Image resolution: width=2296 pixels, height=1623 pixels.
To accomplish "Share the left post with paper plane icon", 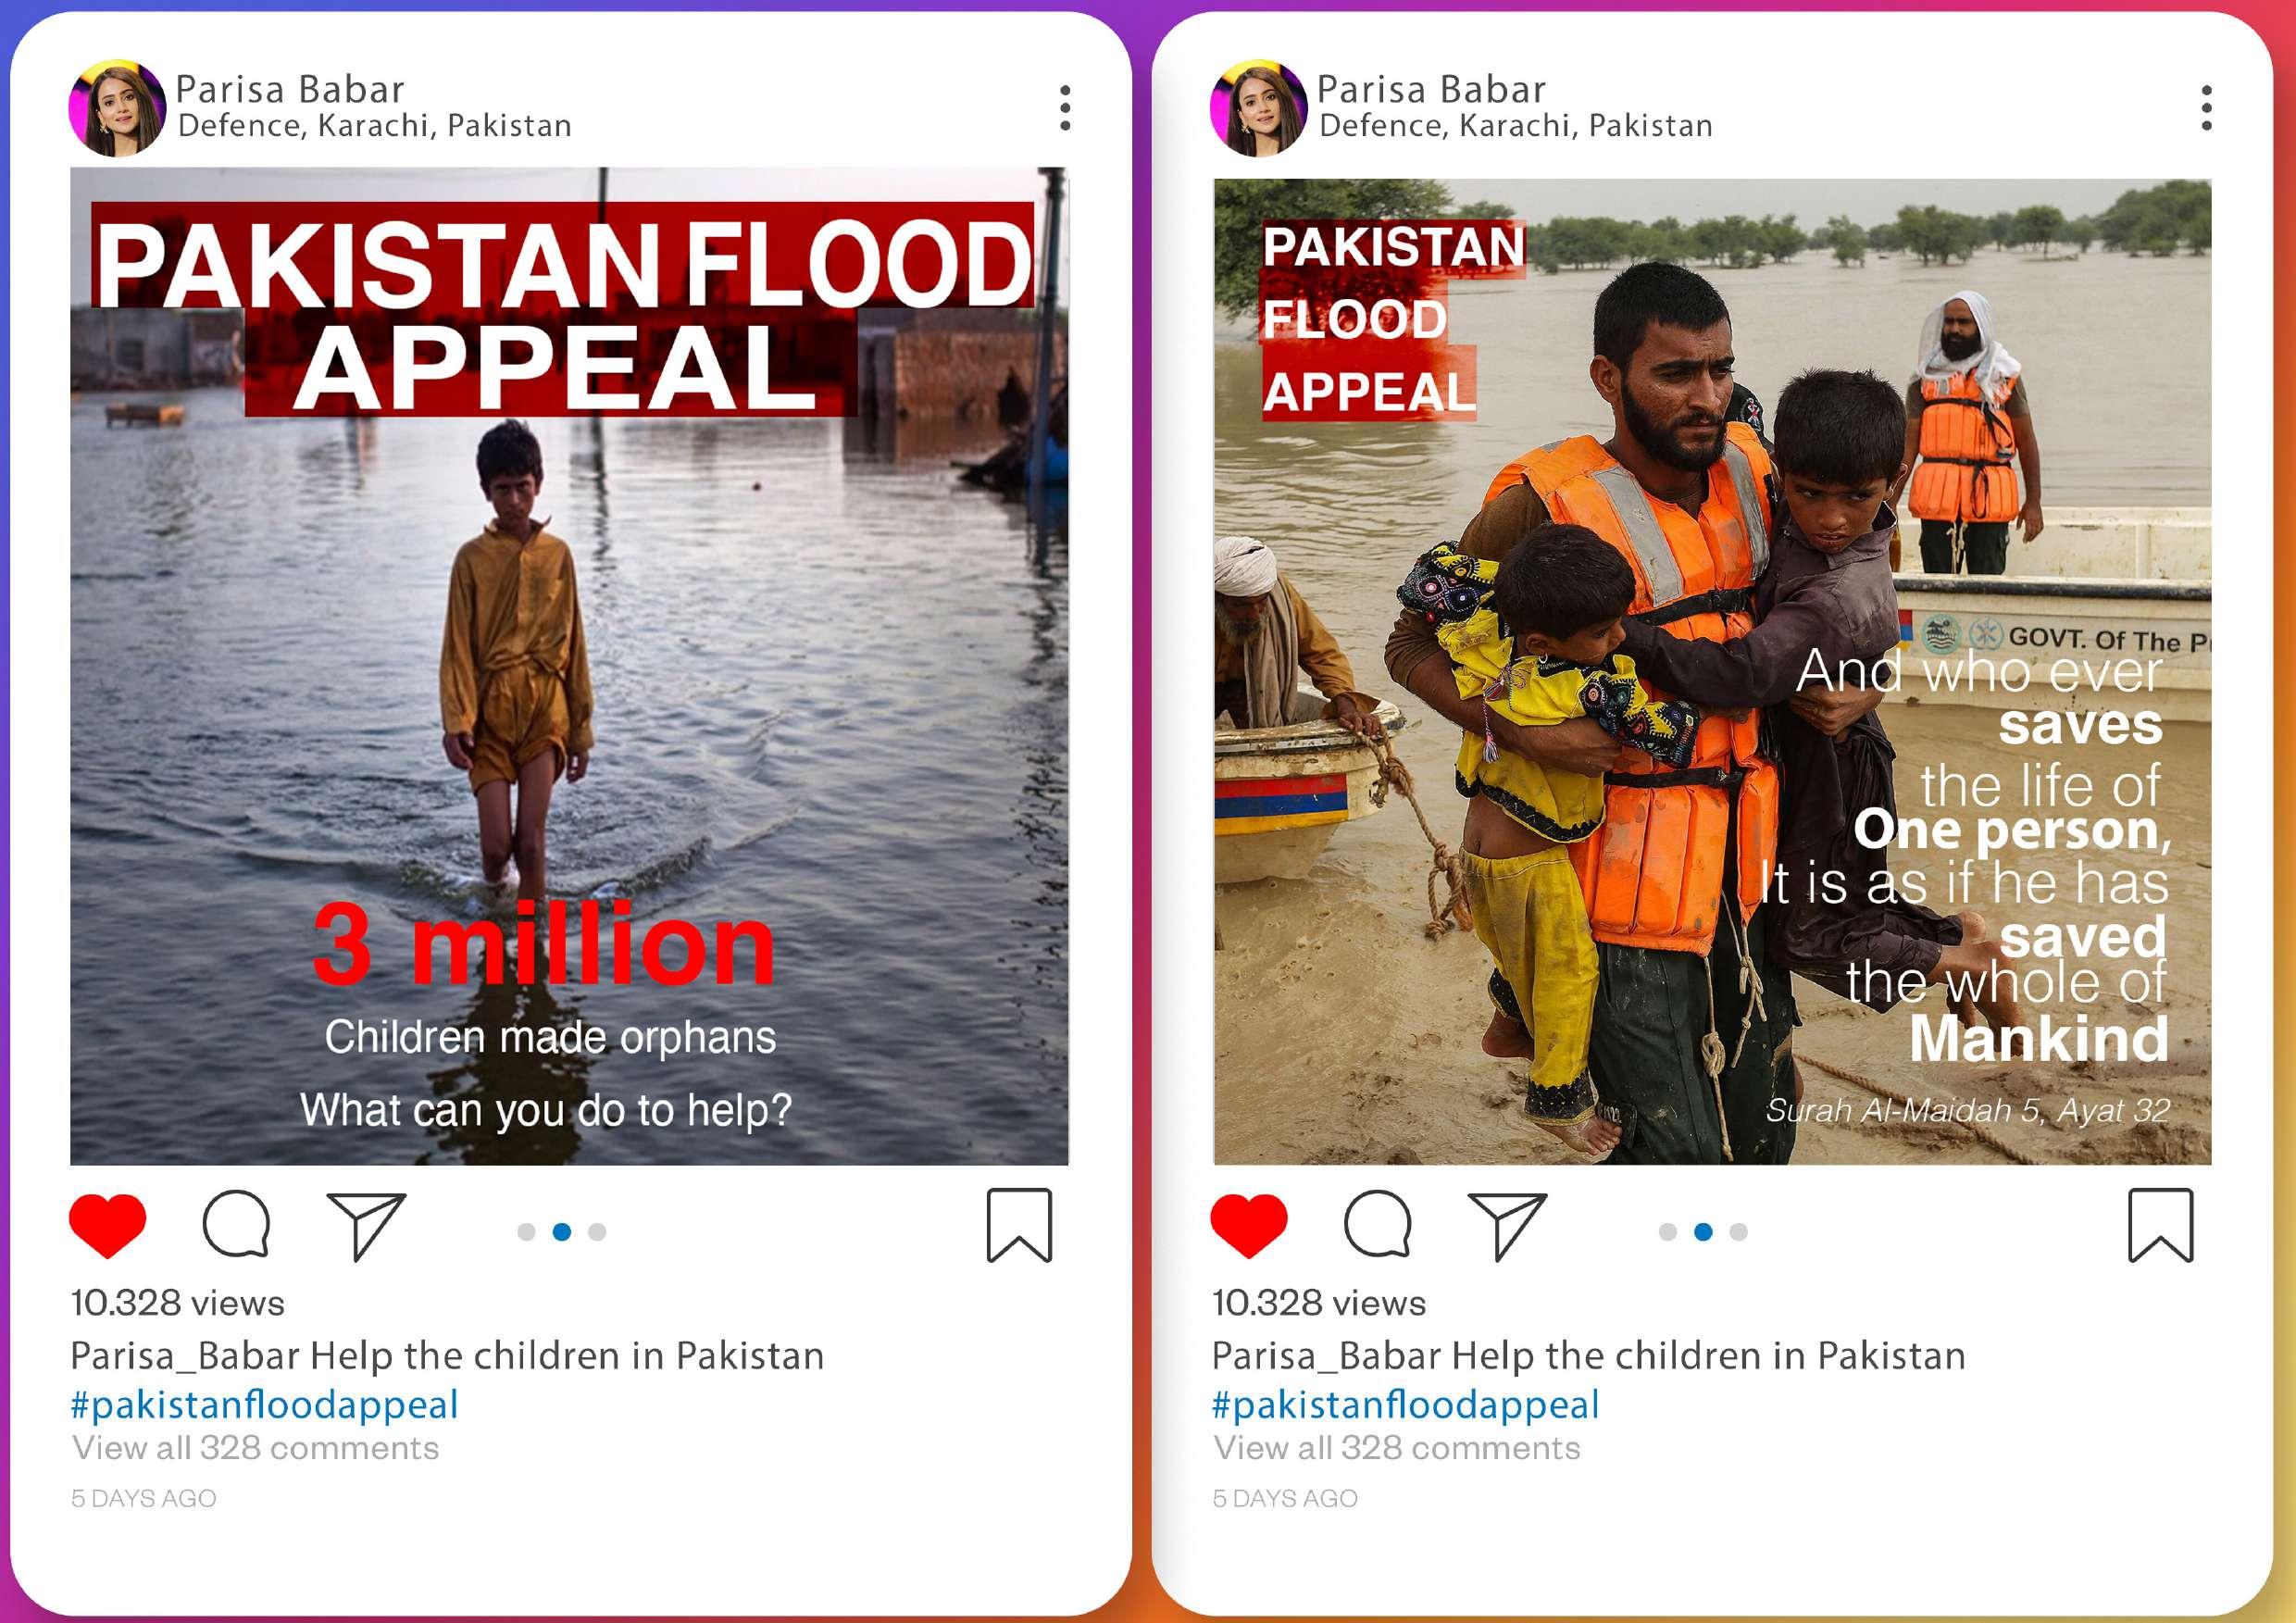I will click(x=367, y=1225).
